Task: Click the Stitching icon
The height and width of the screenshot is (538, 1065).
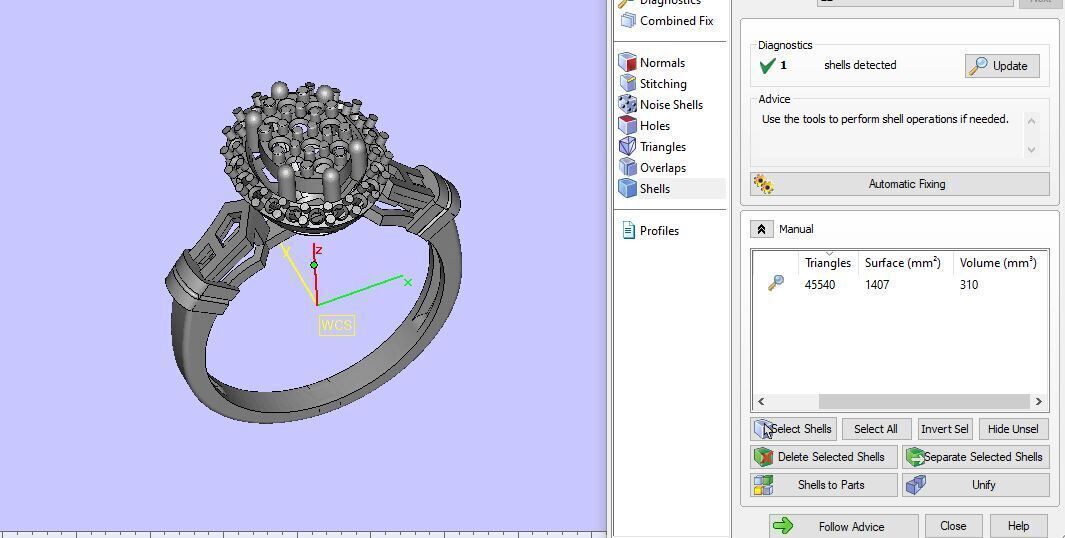Action: tap(628, 84)
